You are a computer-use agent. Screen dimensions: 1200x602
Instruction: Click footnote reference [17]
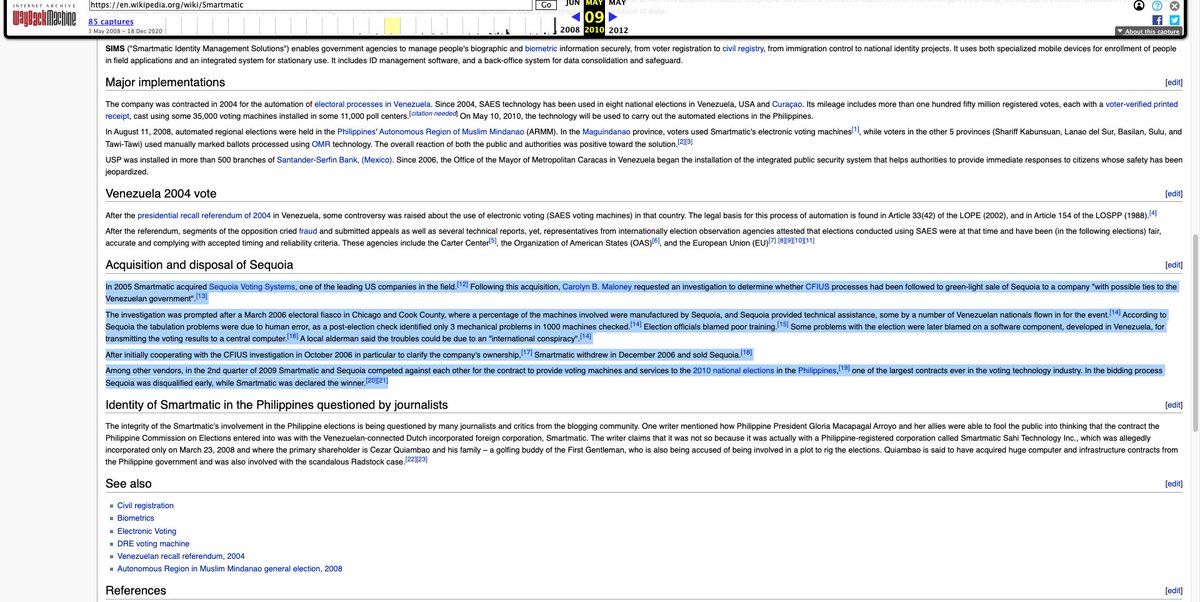pyautogui.click(x=526, y=351)
